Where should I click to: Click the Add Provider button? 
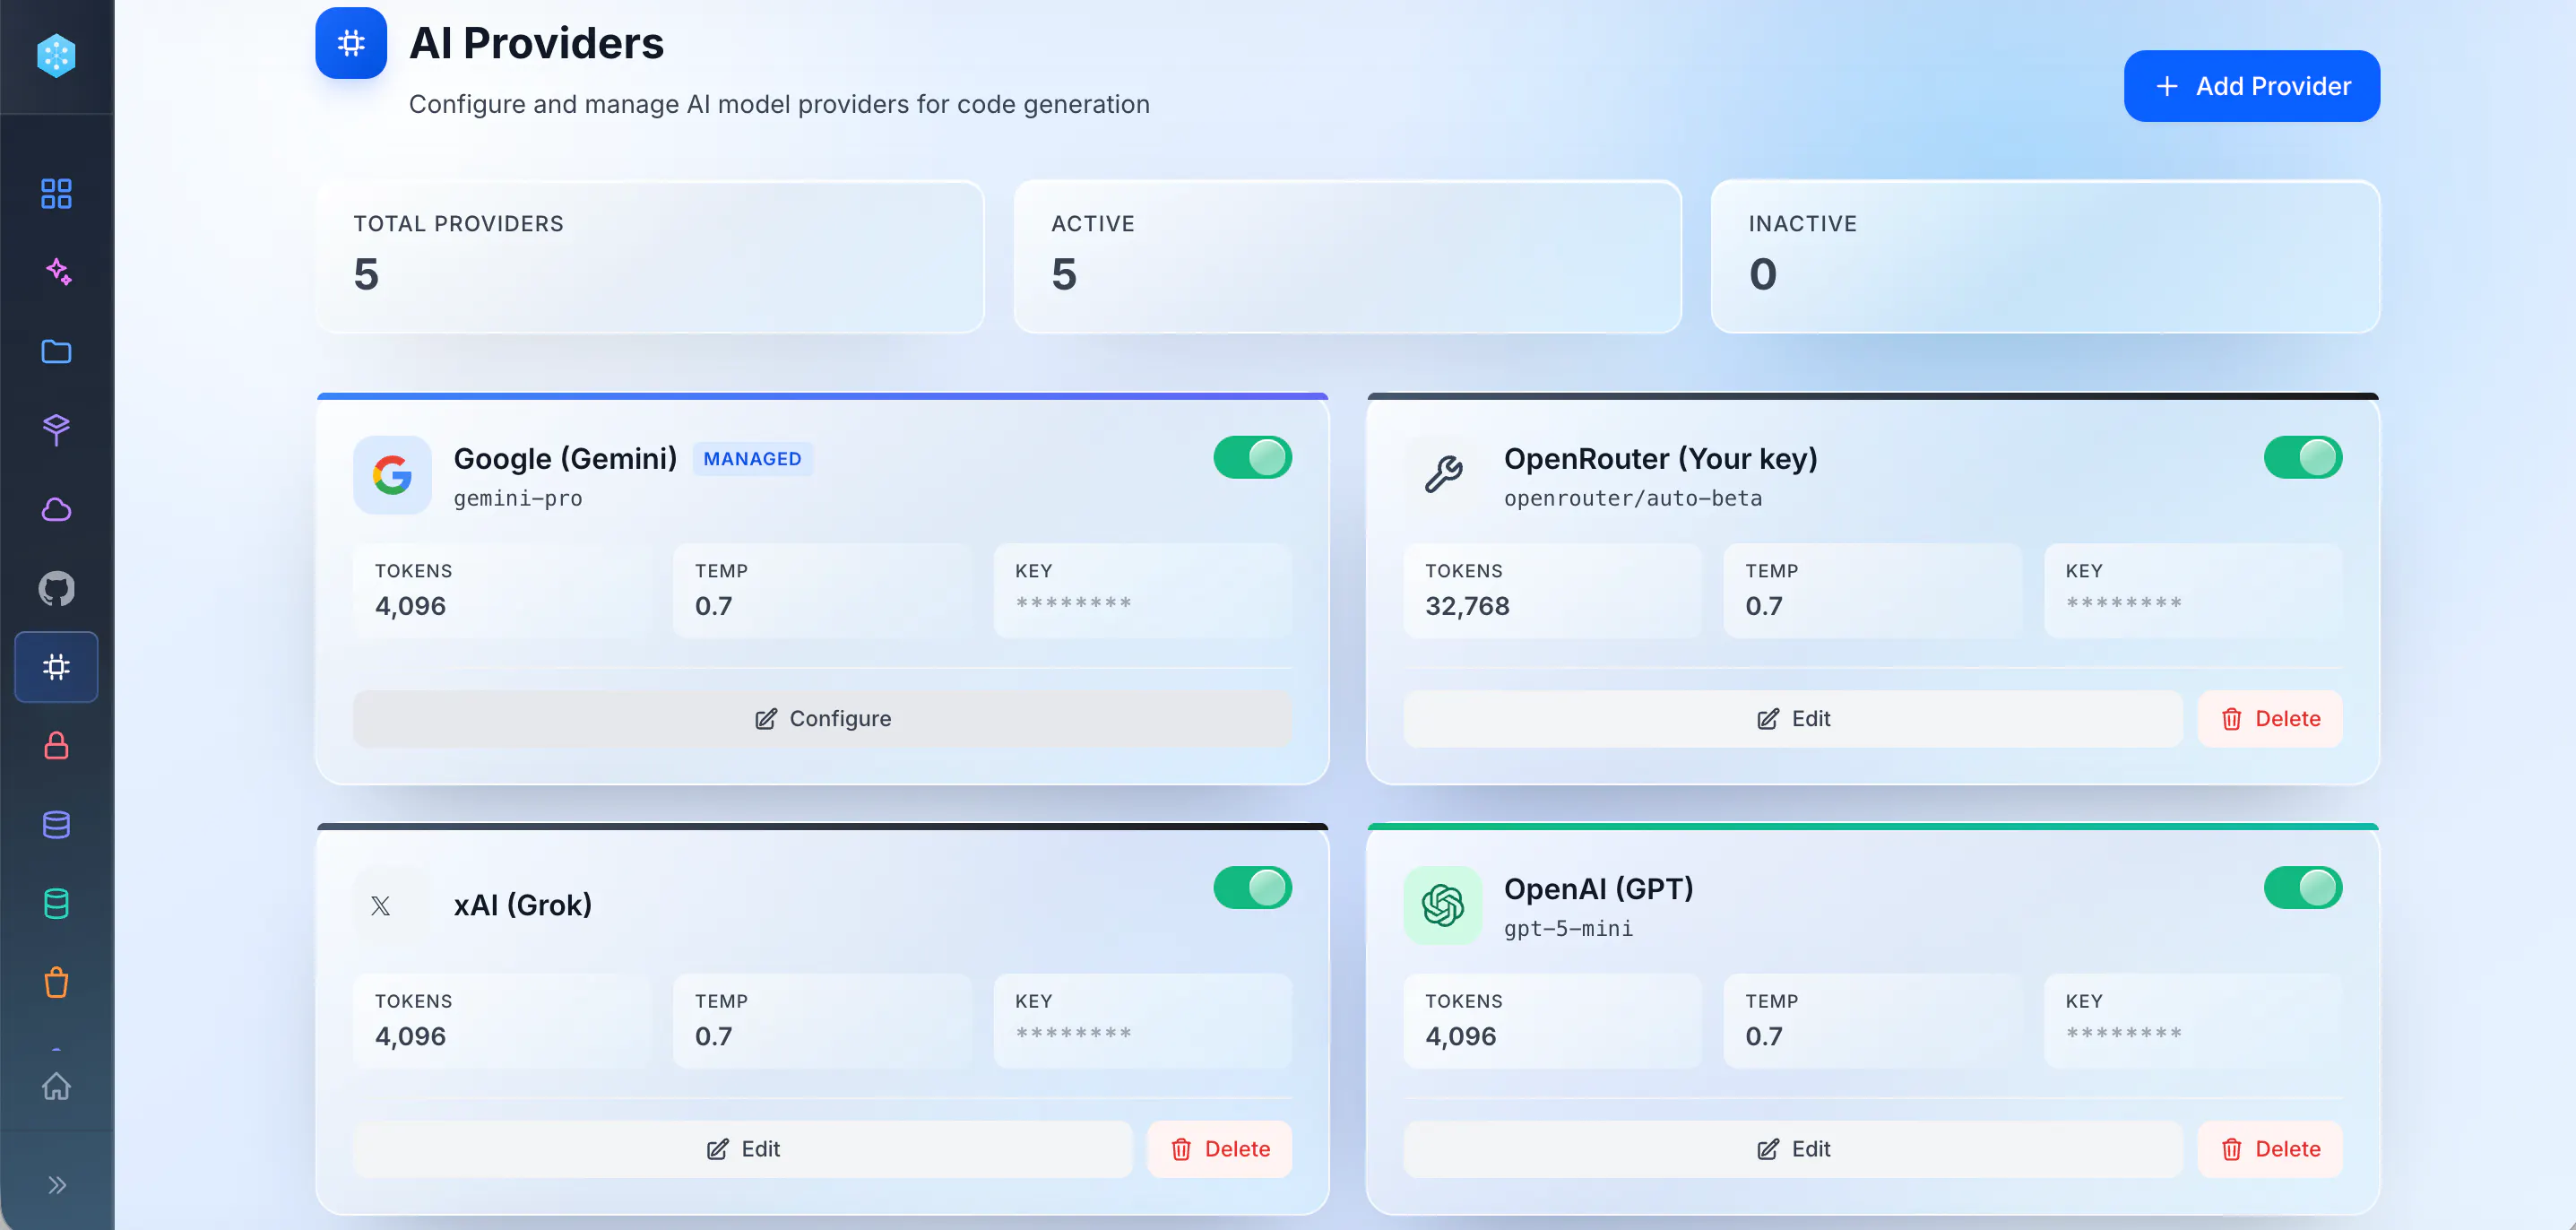(2252, 86)
